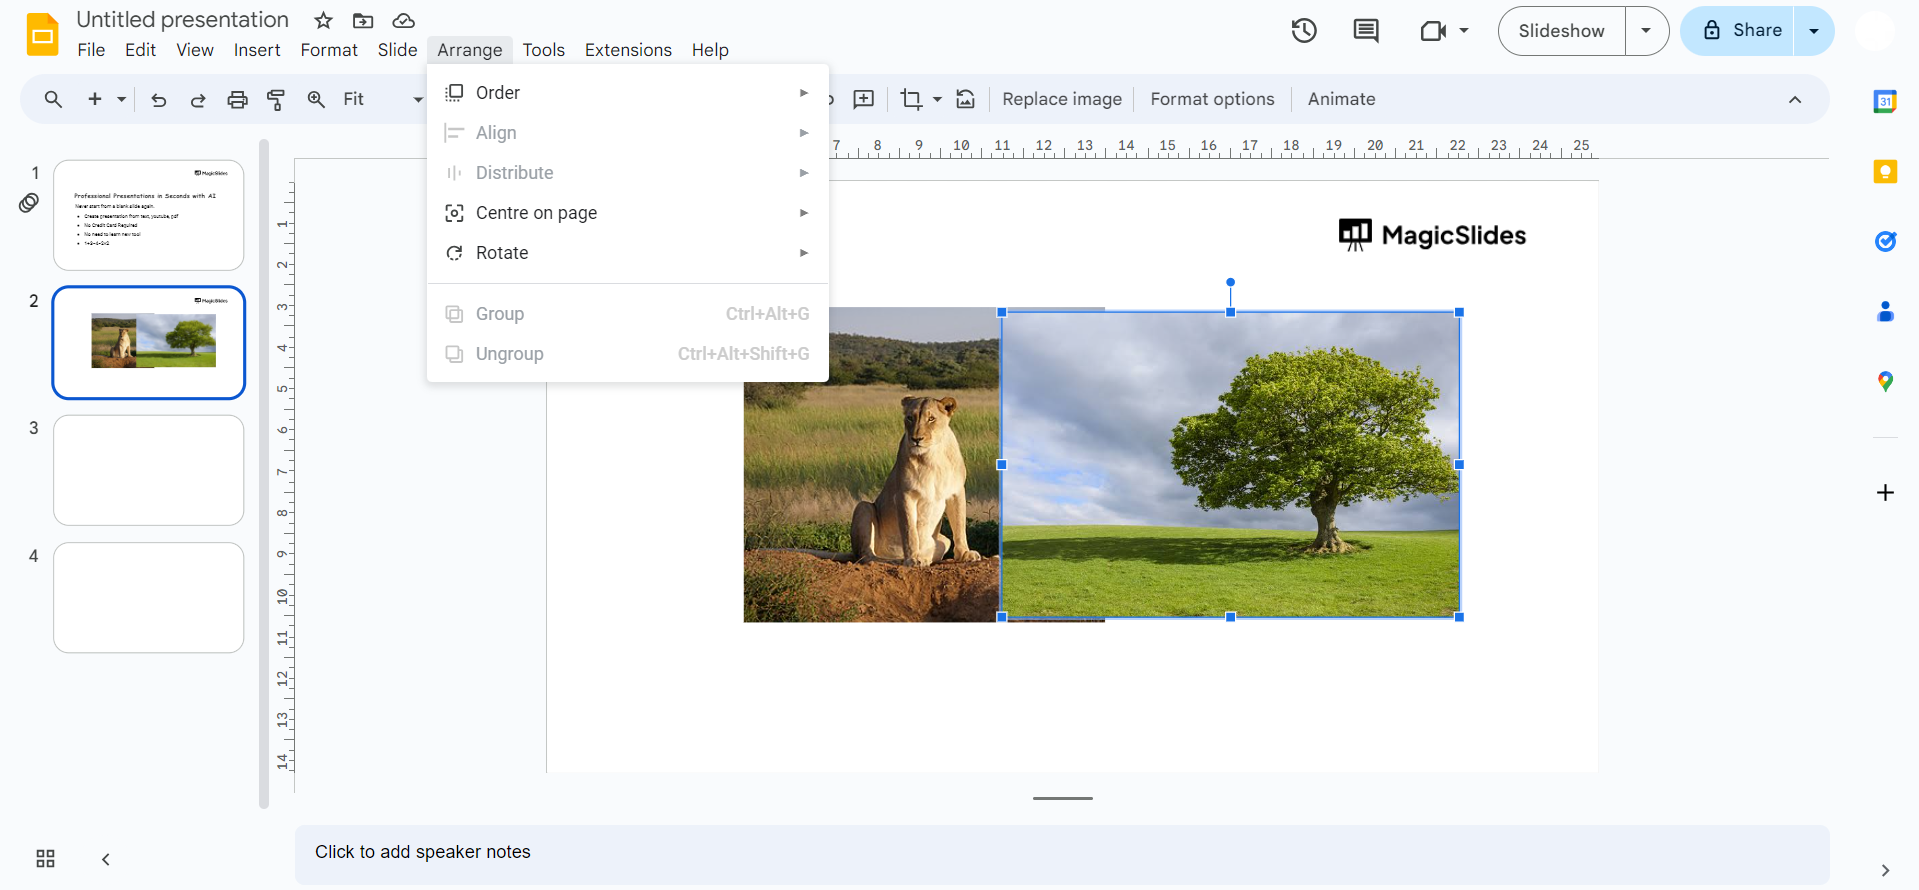Image resolution: width=1919 pixels, height=890 pixels.
Task: Open the Help menu
Action: pos(710,50)
